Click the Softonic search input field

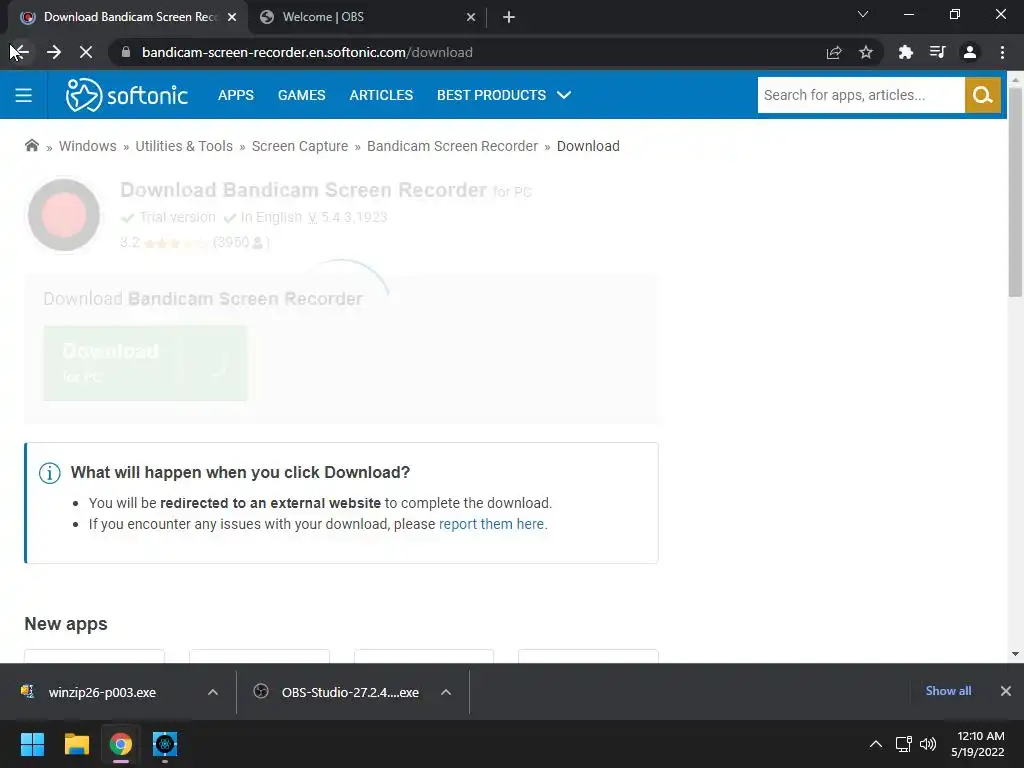point(861,95)
